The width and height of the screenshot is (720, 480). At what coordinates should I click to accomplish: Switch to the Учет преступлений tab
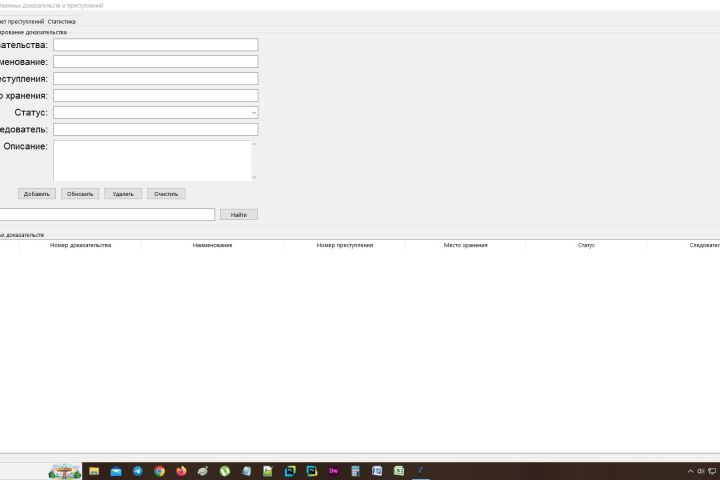coord(22,22)
